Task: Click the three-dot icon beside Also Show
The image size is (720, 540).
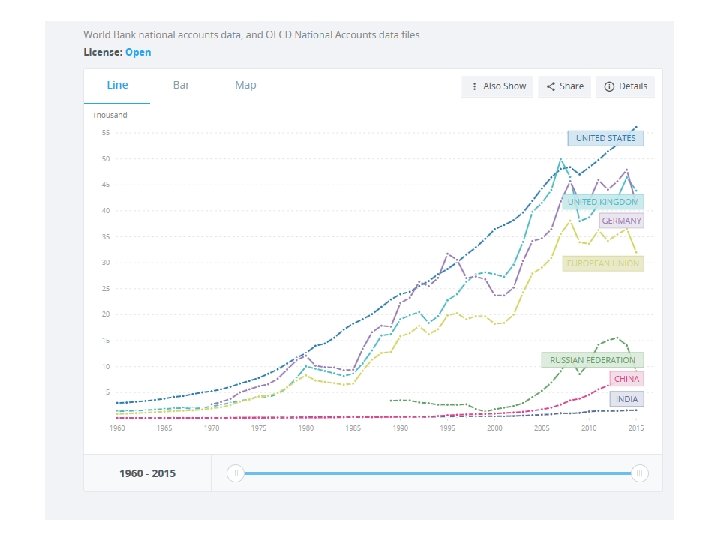Action: point(475,86)
